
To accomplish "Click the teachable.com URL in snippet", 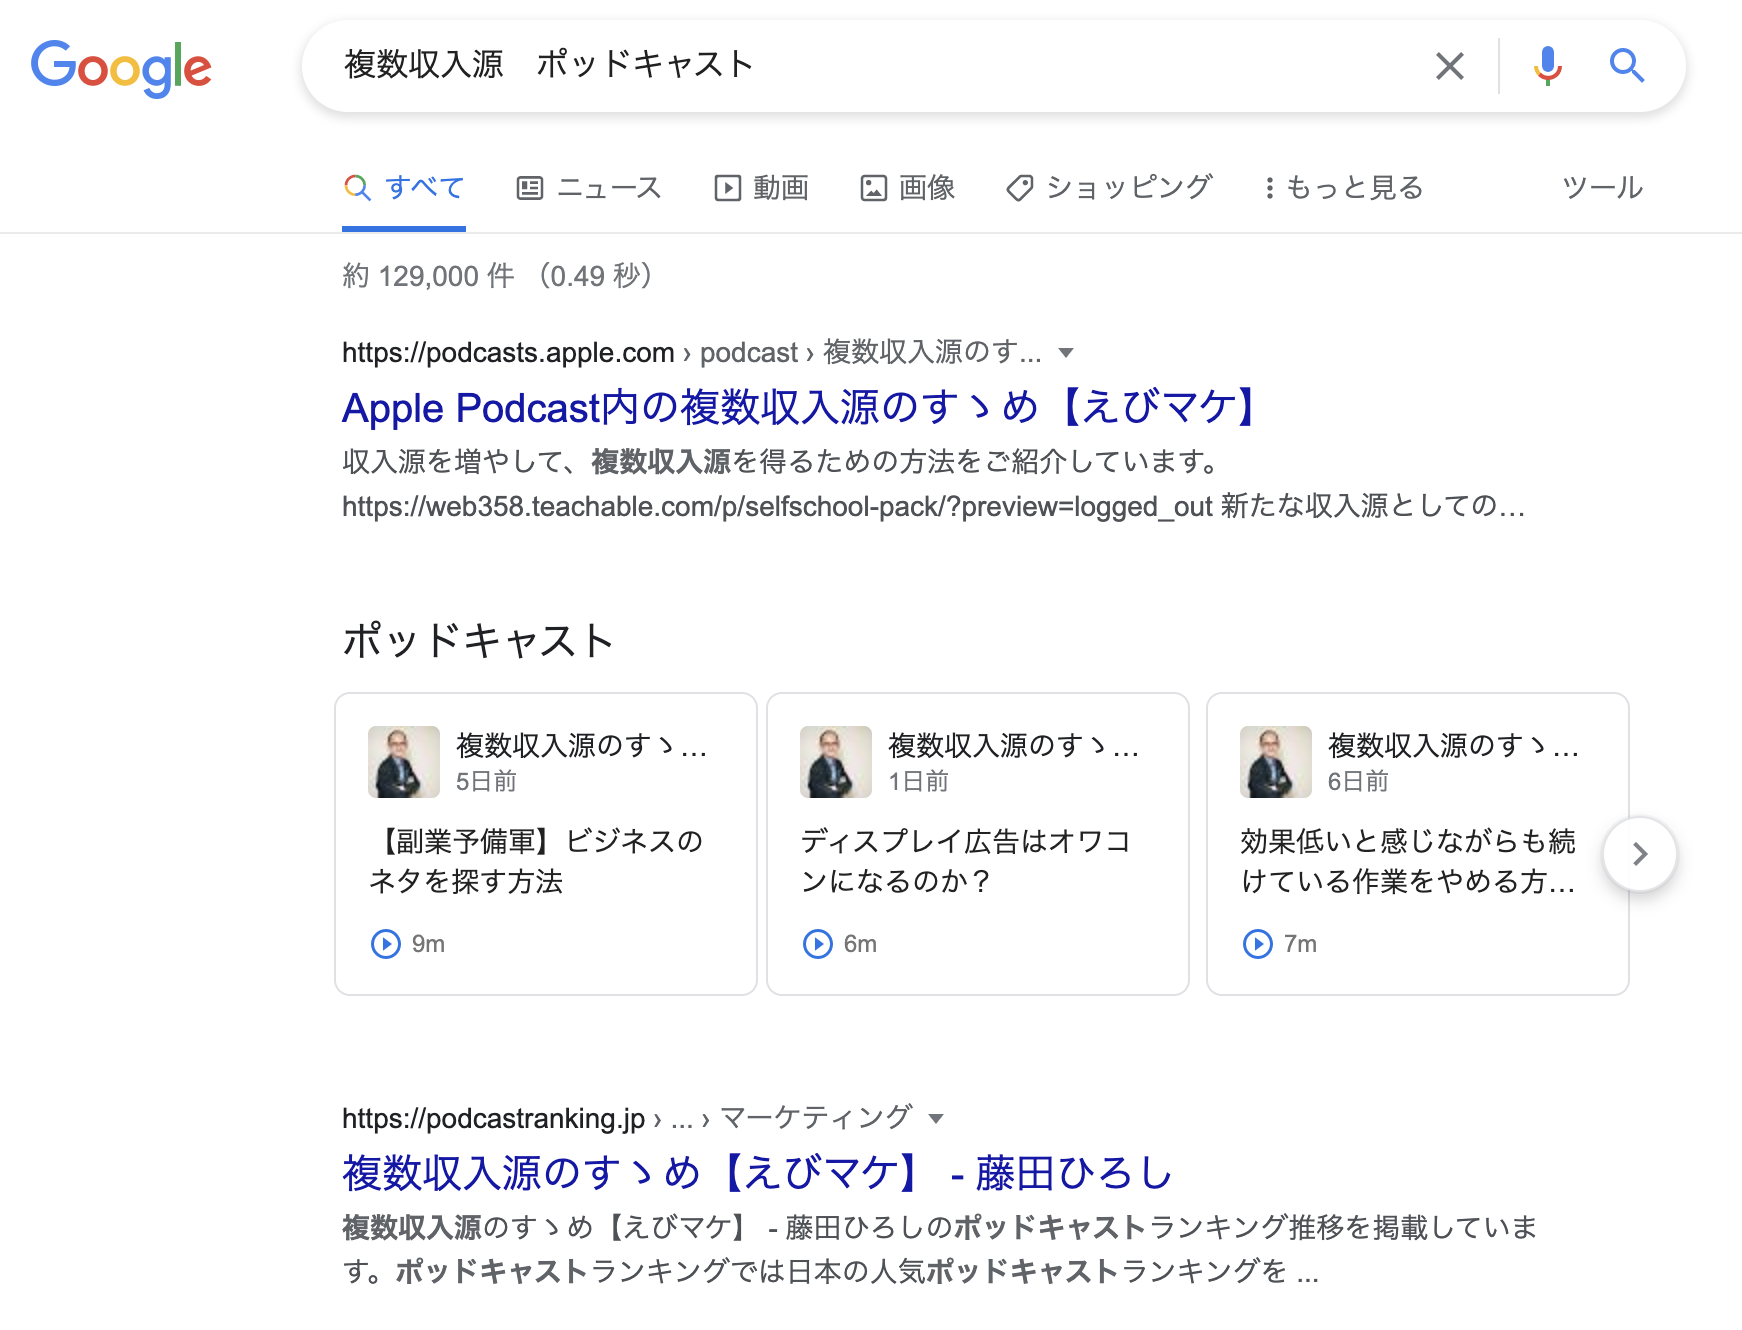I will click(x=777, y=506).
